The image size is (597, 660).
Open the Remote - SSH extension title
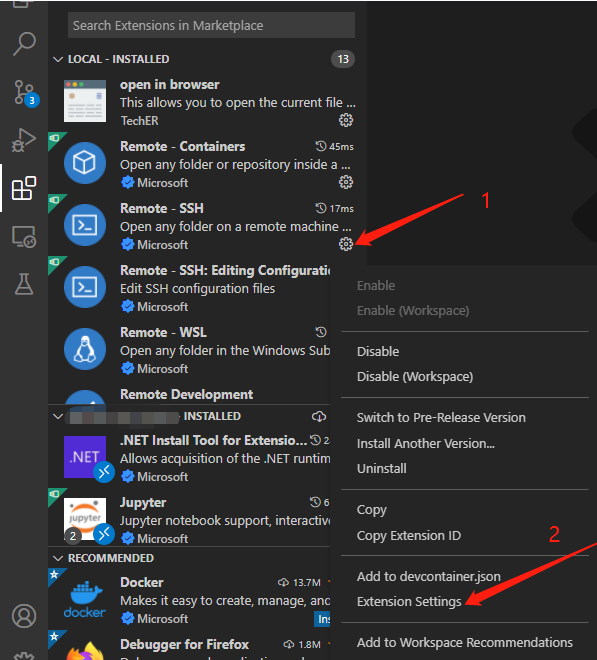(162, 208)
